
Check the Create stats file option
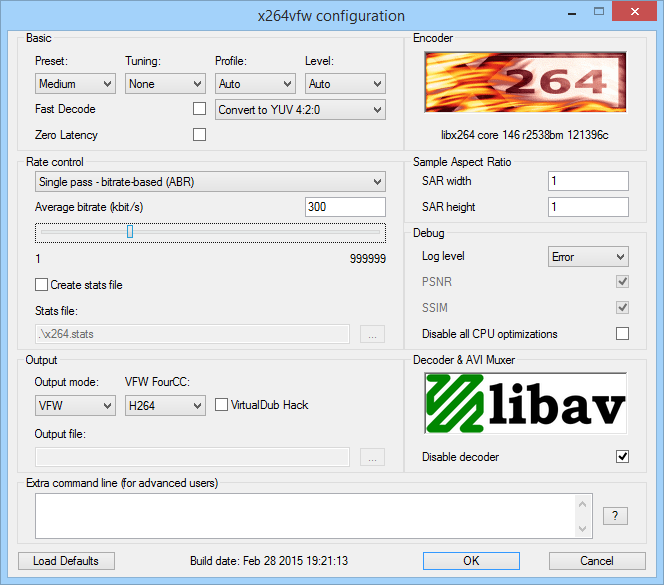click(42, 285)
